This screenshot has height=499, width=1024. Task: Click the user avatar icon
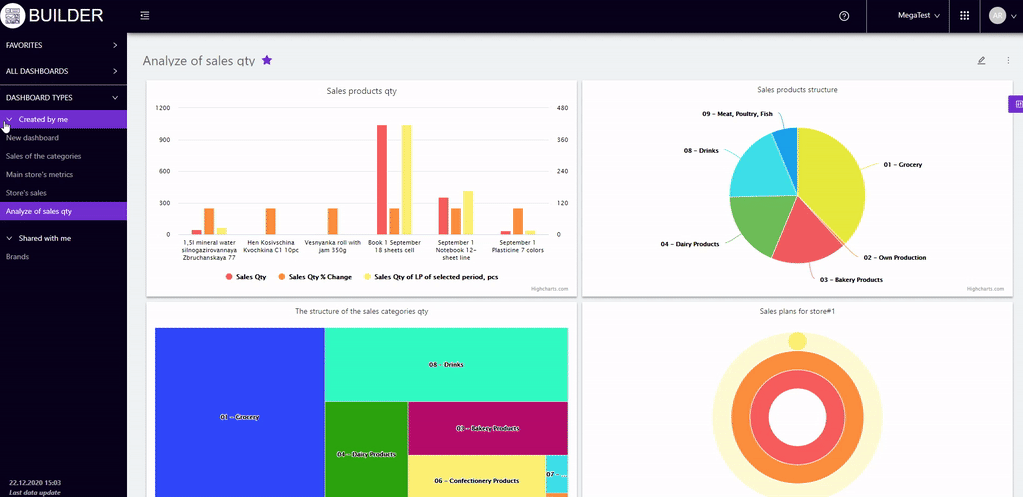pyautogui.click(x=996, y=16)
